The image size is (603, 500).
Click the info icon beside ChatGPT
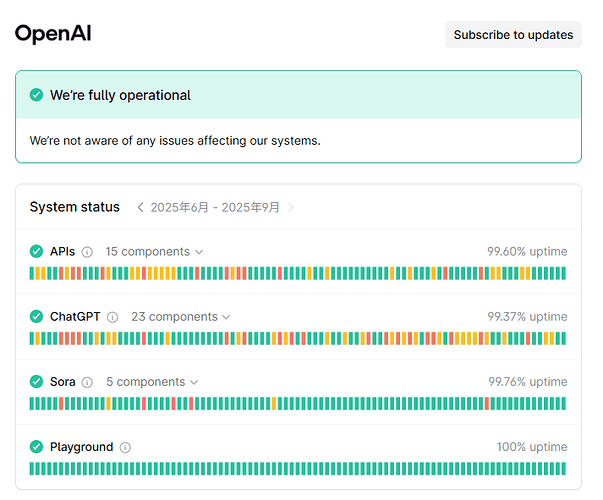(112, 317)
